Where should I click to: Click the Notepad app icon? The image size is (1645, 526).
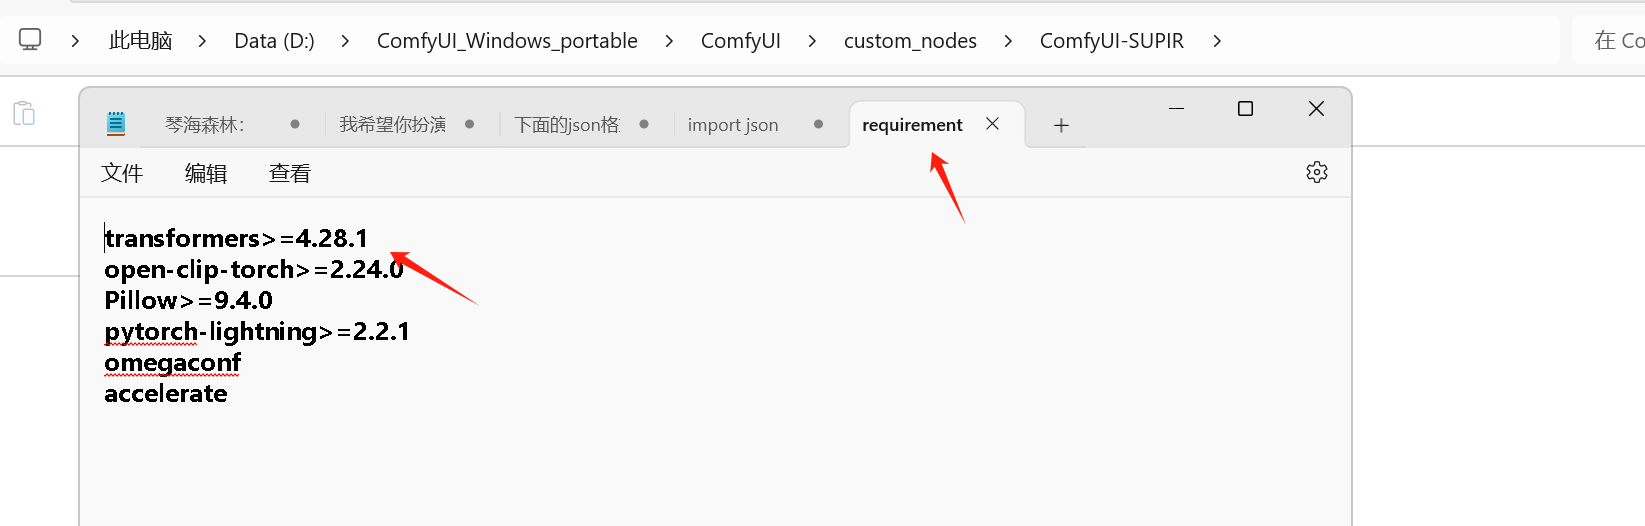[116, 124]
